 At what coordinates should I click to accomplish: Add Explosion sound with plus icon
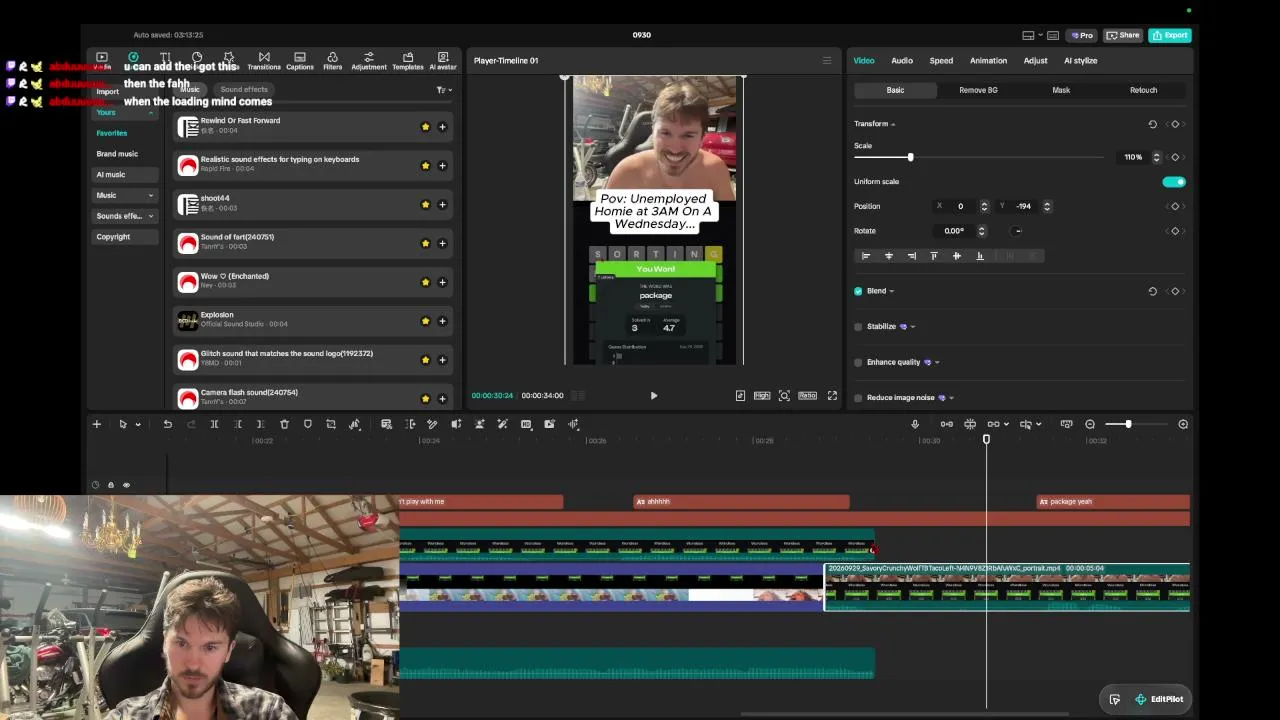442,321
